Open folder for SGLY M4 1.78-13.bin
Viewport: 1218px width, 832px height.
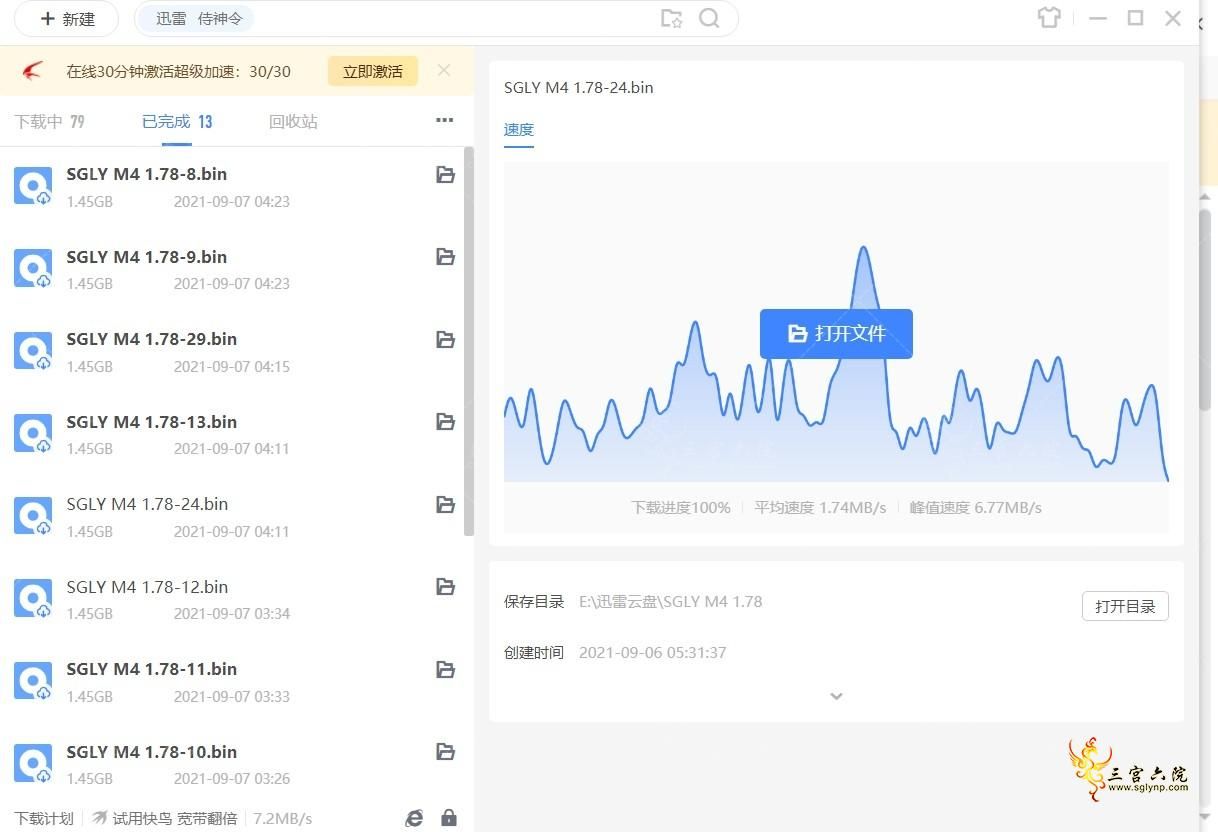tap(446, 422)
